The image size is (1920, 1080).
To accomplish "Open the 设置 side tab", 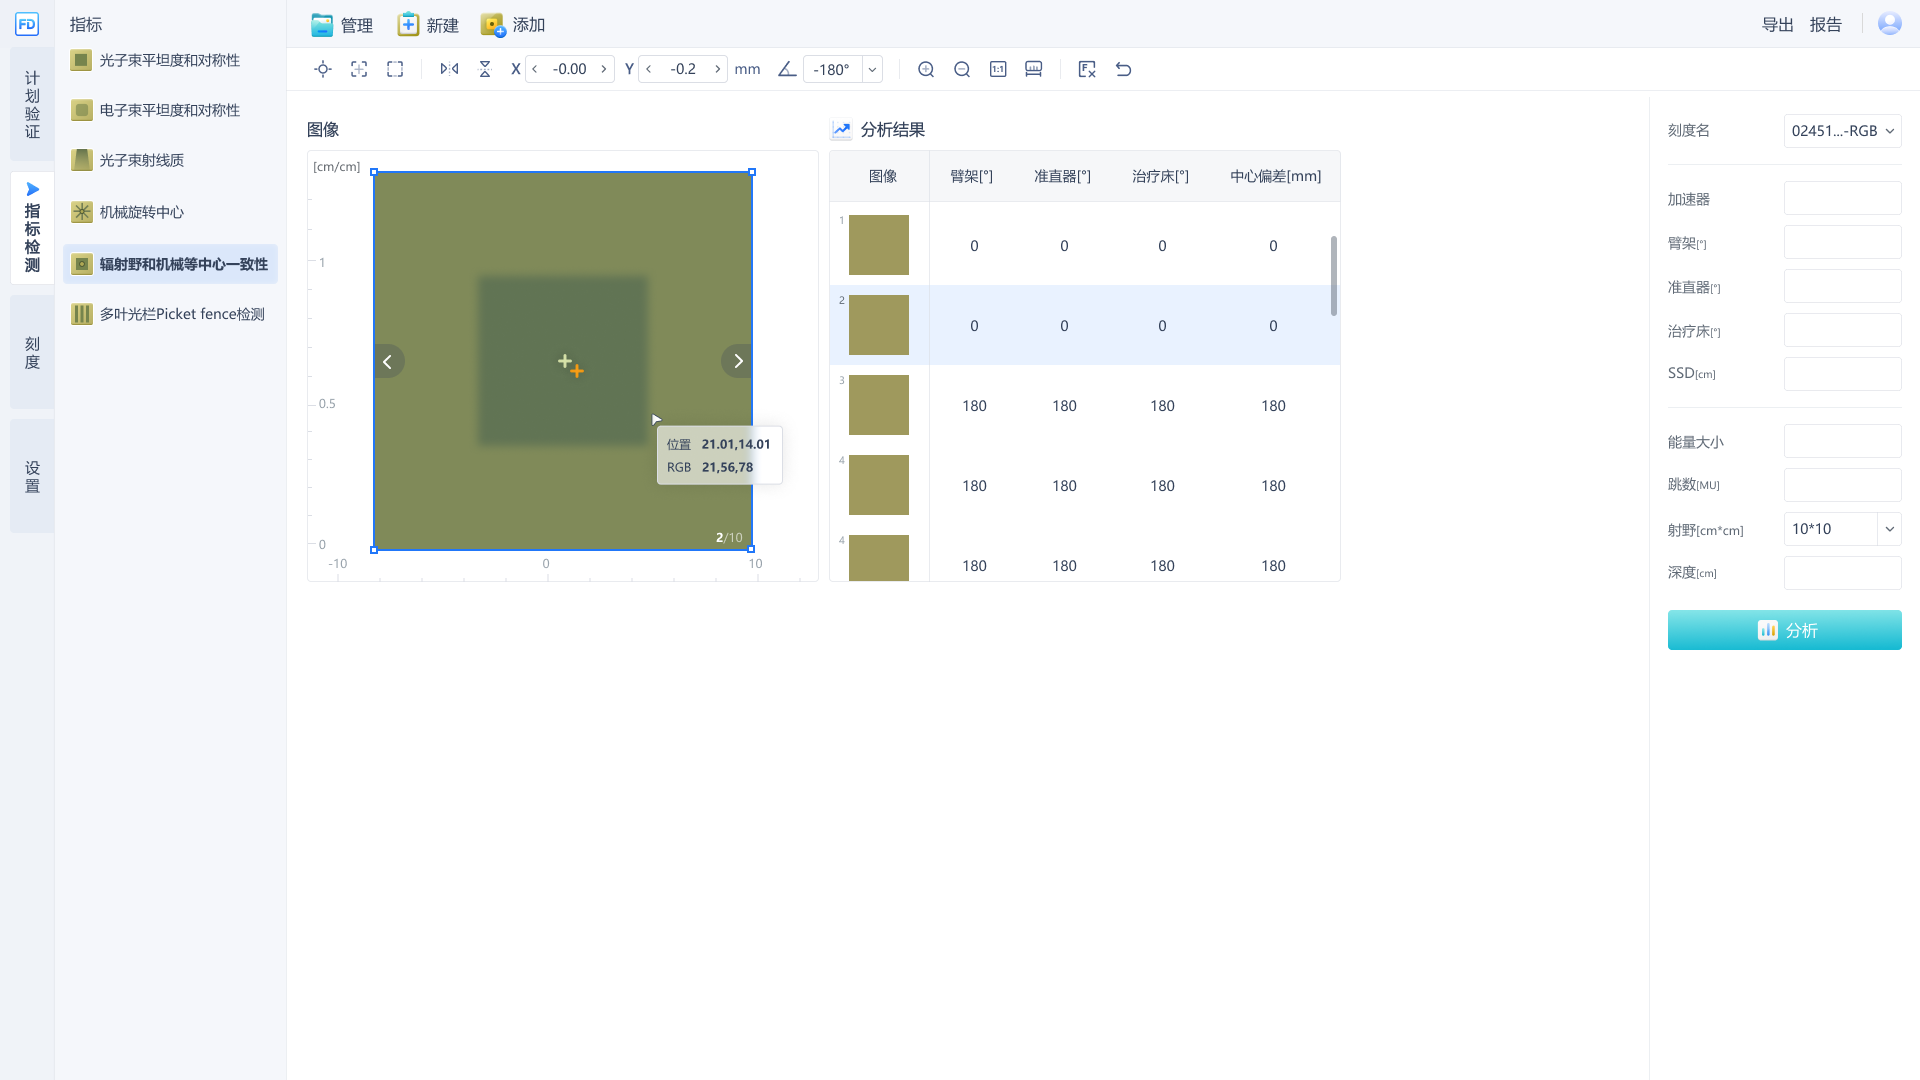I will pyautogui.click(x=32, y=476).
